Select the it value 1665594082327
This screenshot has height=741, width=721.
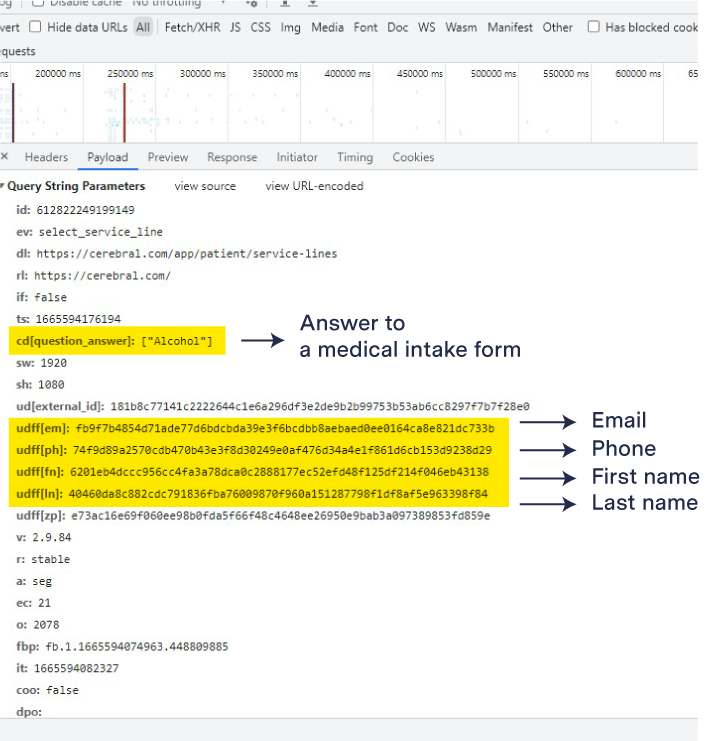[x=77, y=668]
